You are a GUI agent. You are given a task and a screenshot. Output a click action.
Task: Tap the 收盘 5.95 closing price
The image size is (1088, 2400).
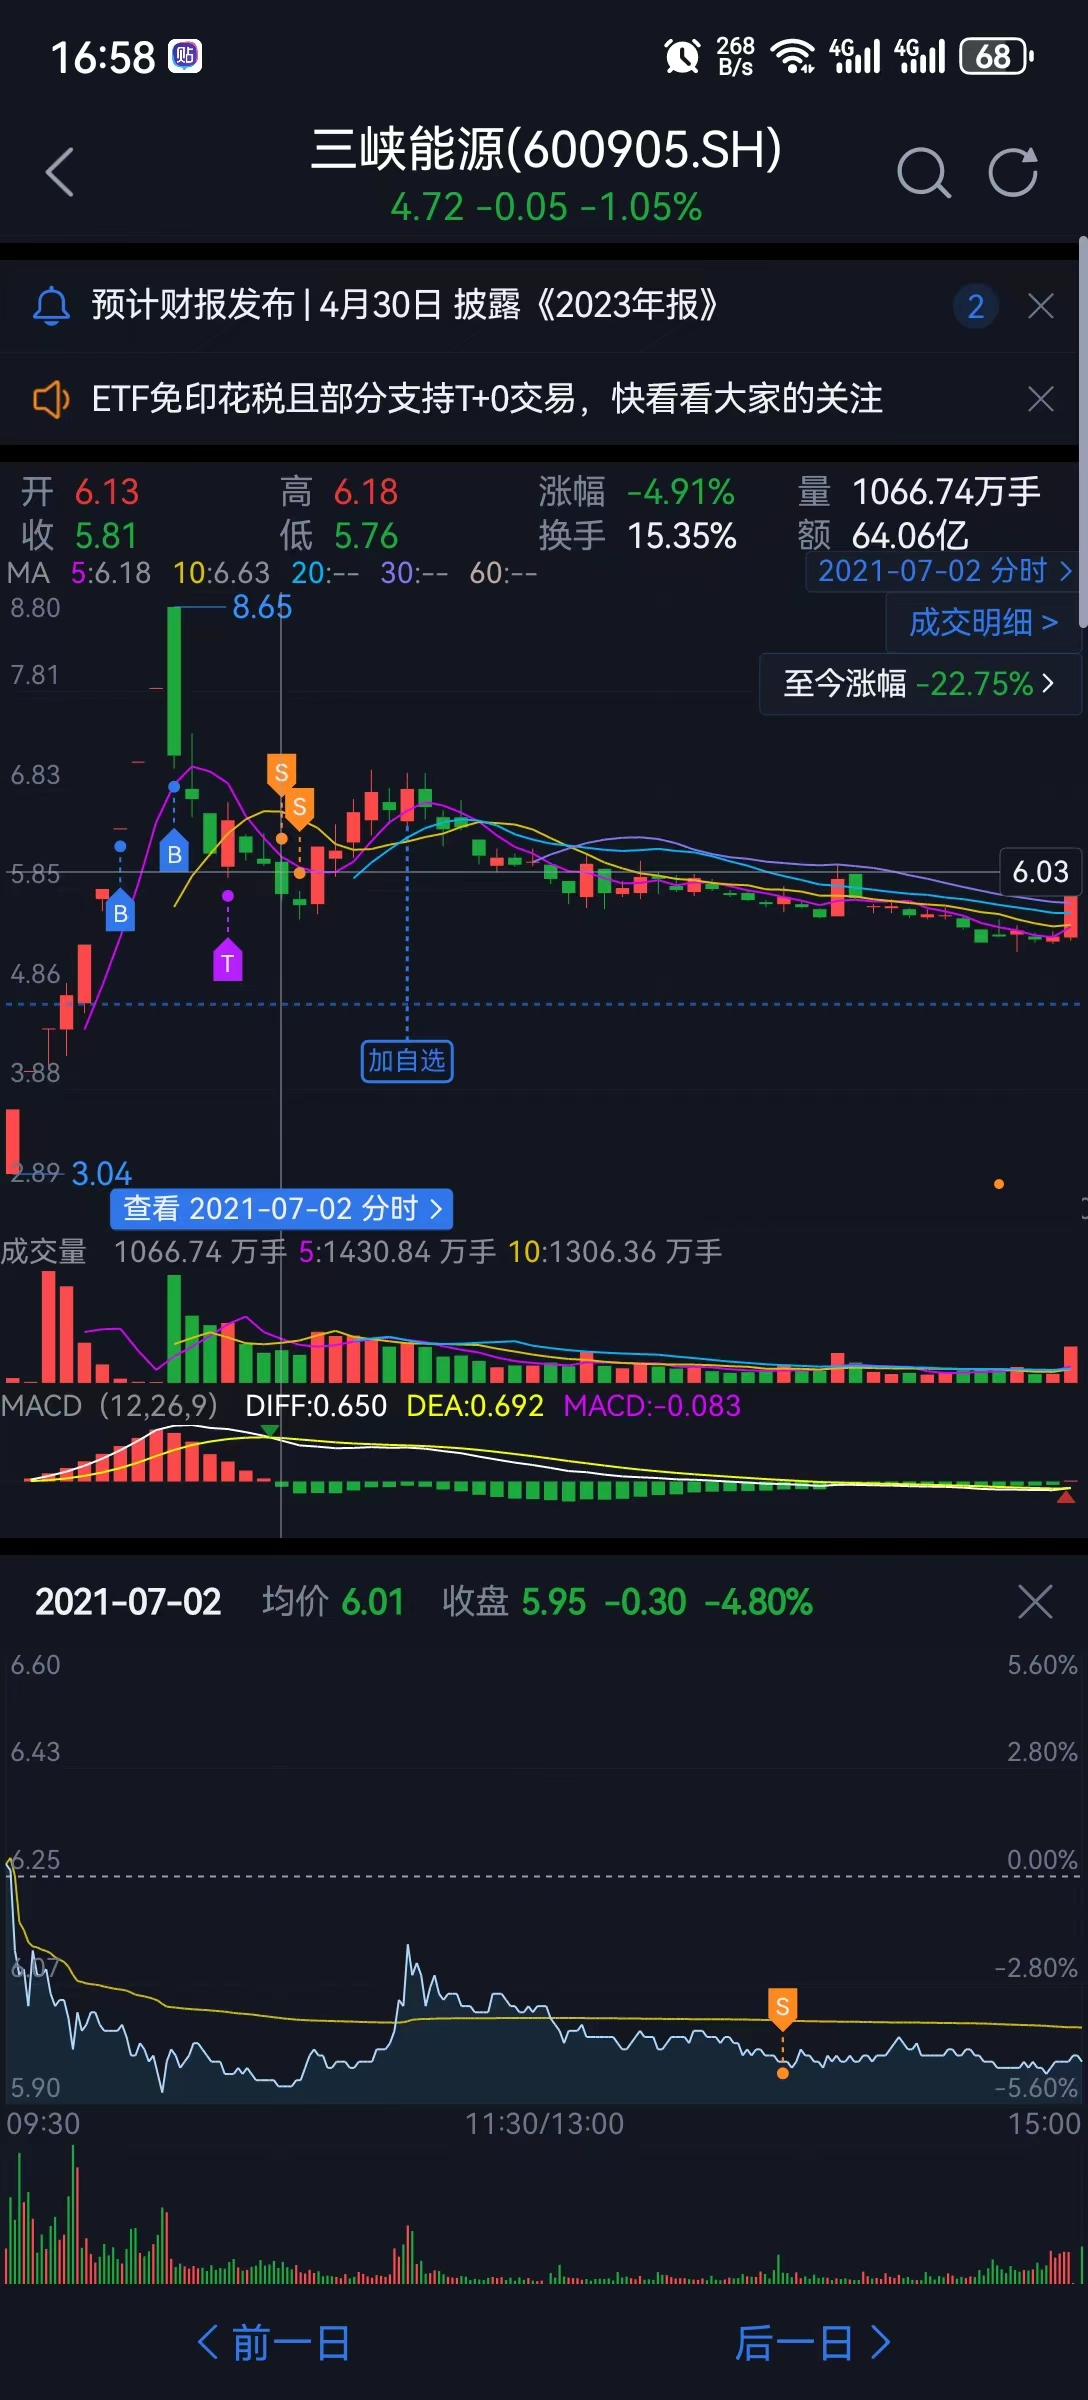pyautogui.click(x=514, y=1602)
